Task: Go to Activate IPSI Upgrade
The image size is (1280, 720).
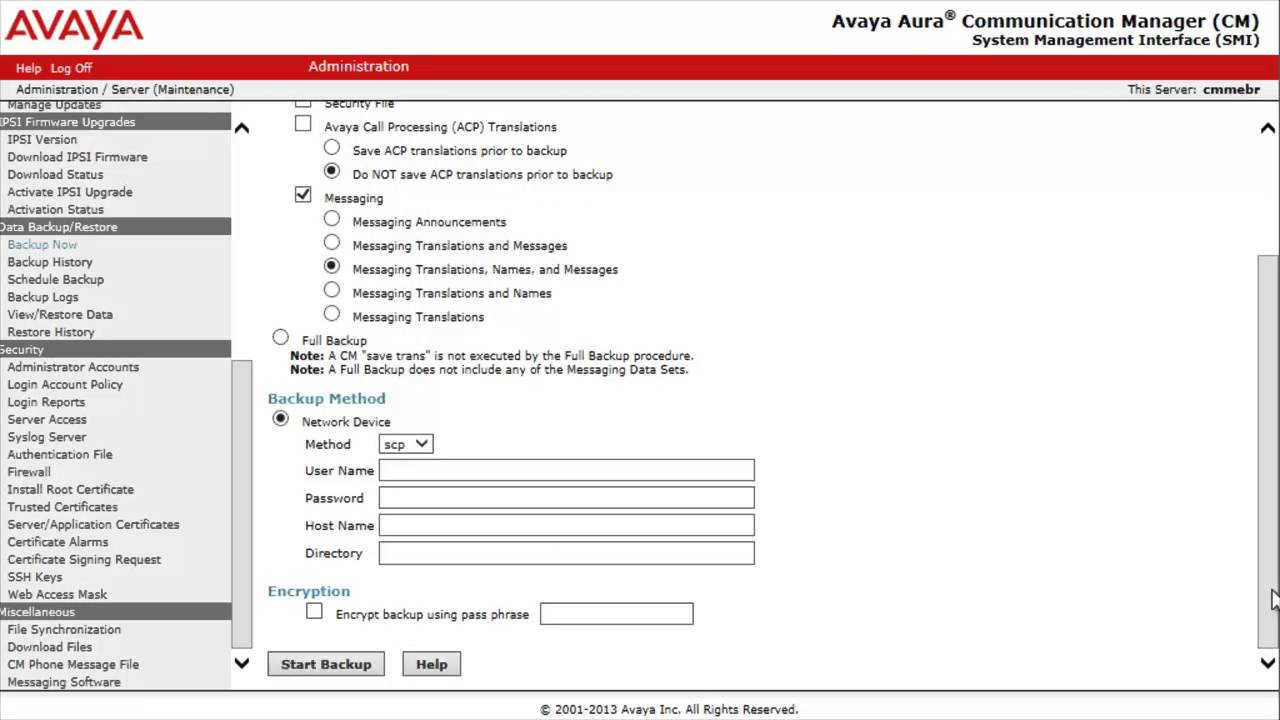Action: click(70, 192)
